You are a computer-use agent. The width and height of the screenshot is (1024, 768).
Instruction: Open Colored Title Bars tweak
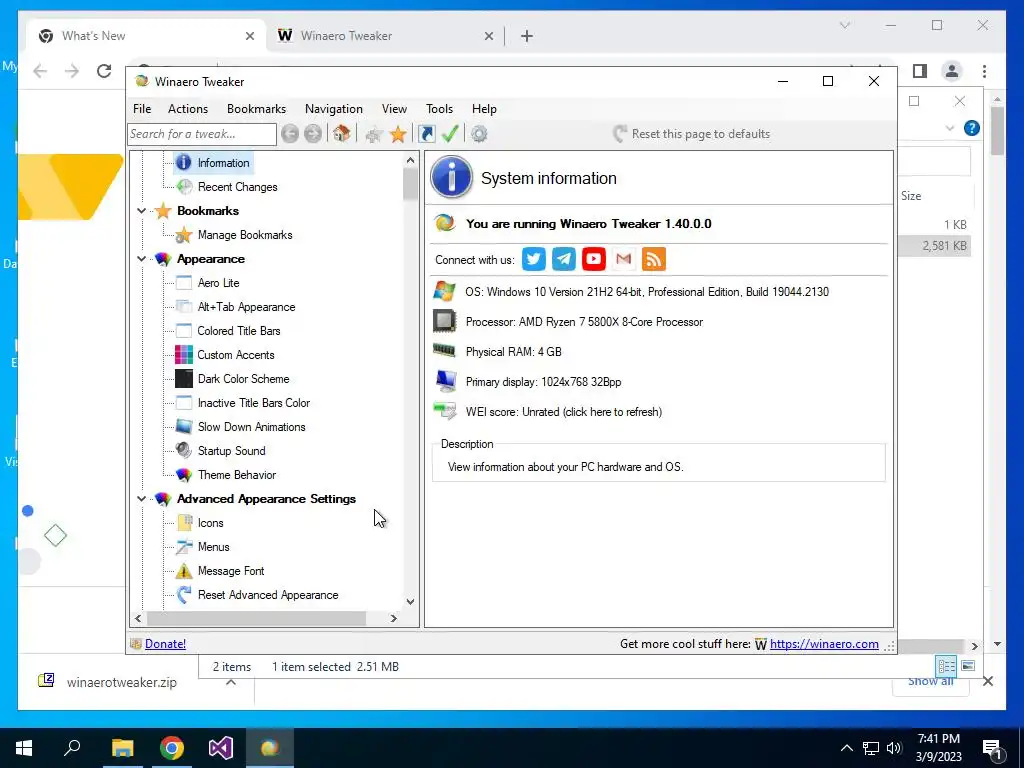[x=238, y=331]
